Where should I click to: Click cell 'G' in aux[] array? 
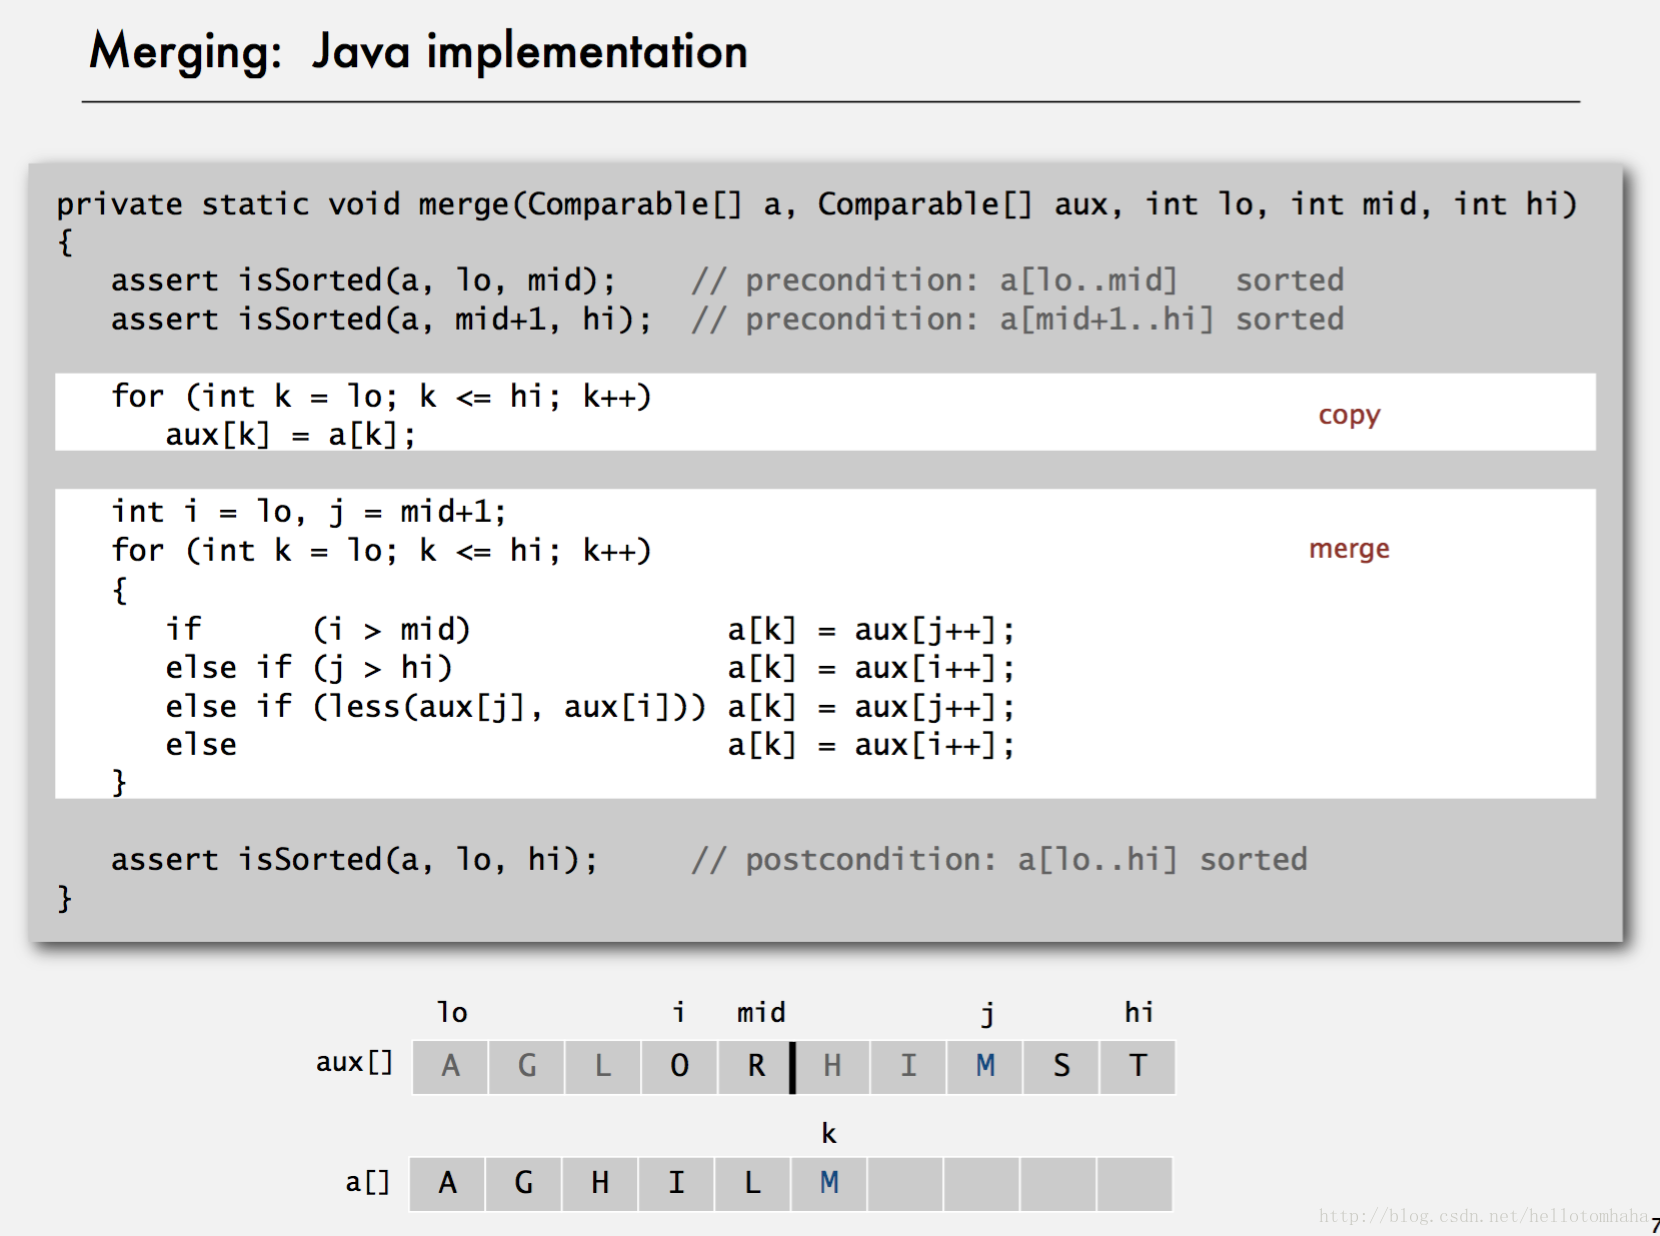tap(527, 1066)
